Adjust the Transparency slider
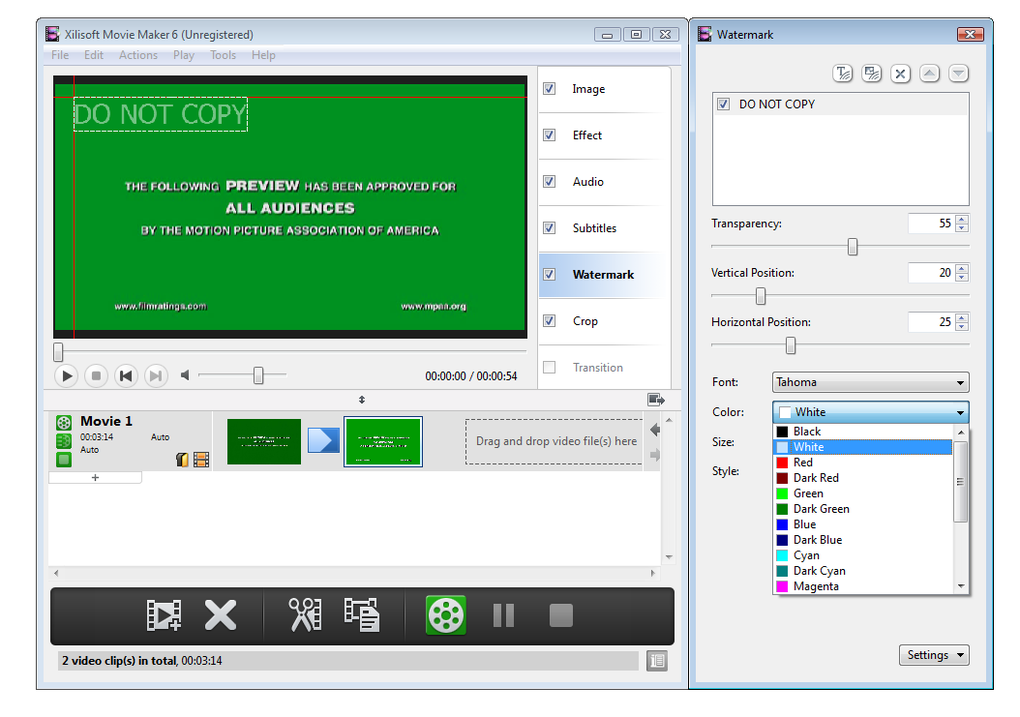The height and width of the screenshot is (717, 1020). point(851,246)
